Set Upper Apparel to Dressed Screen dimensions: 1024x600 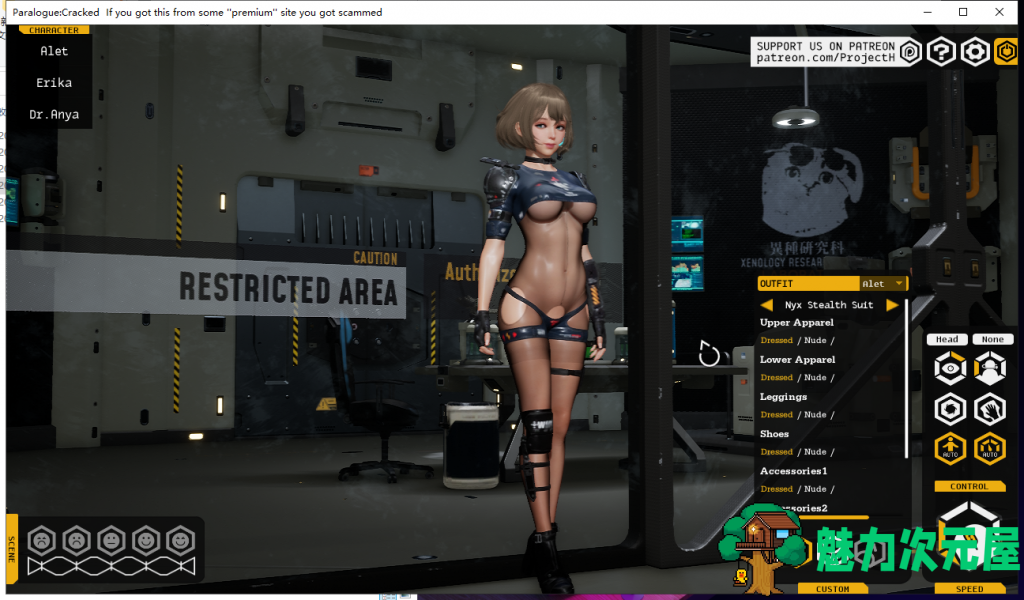[x=776, y=340]
